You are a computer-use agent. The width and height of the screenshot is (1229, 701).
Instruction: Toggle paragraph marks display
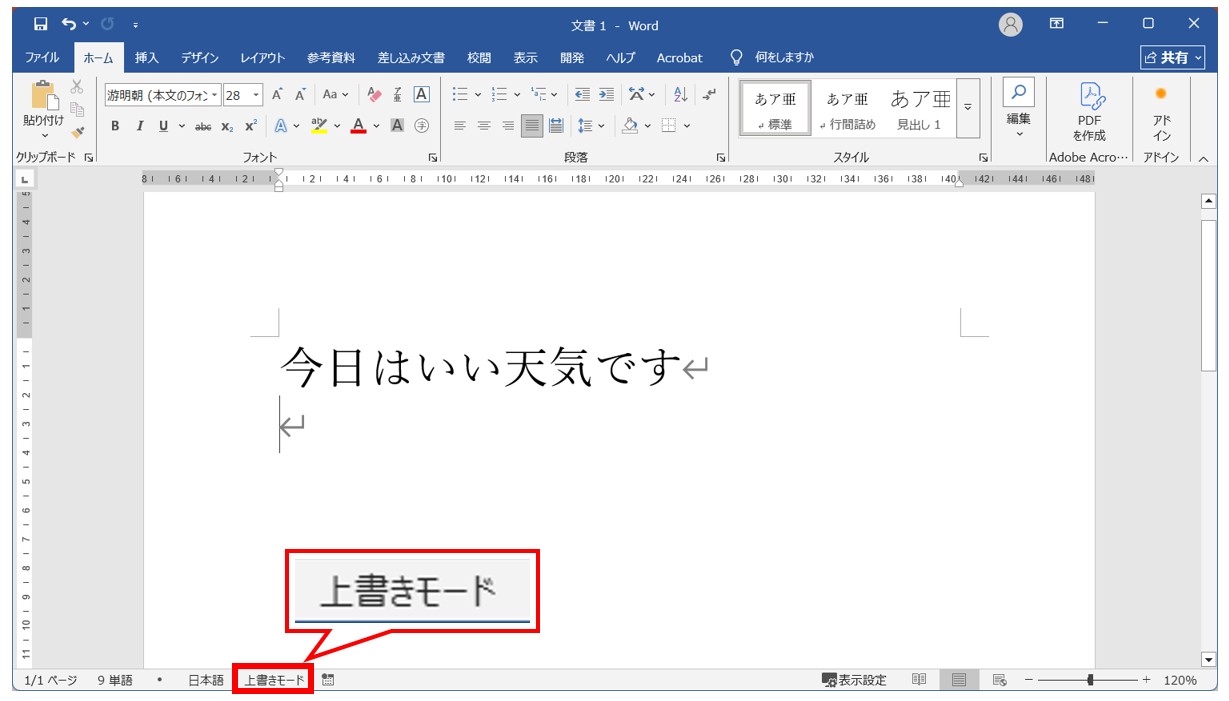[x=709, y=95]
